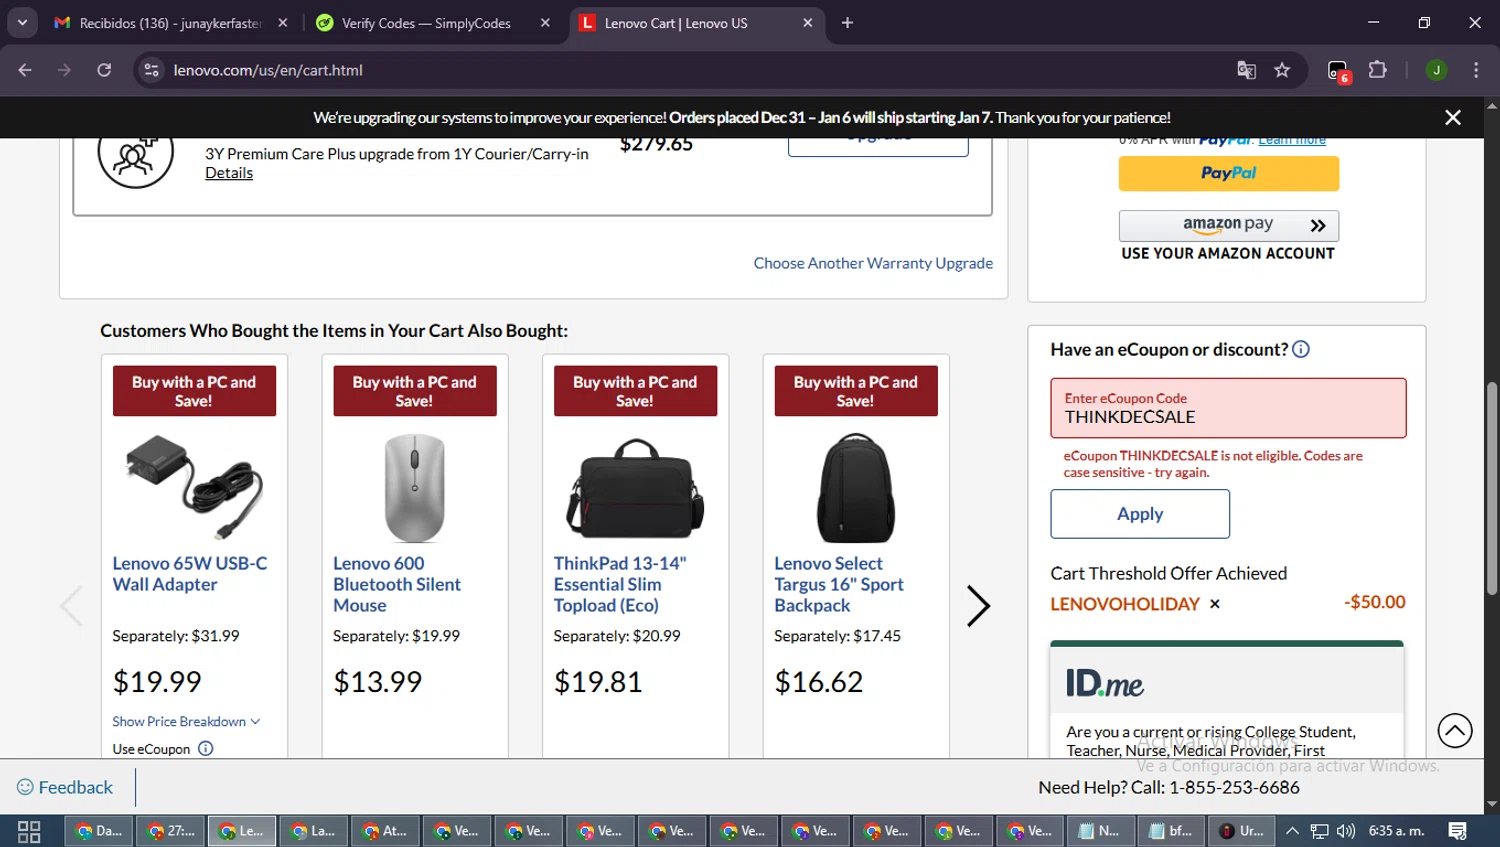Click the Premium Care support icon
Screen dimensions: 1500x847
click(x=136, y=155)
